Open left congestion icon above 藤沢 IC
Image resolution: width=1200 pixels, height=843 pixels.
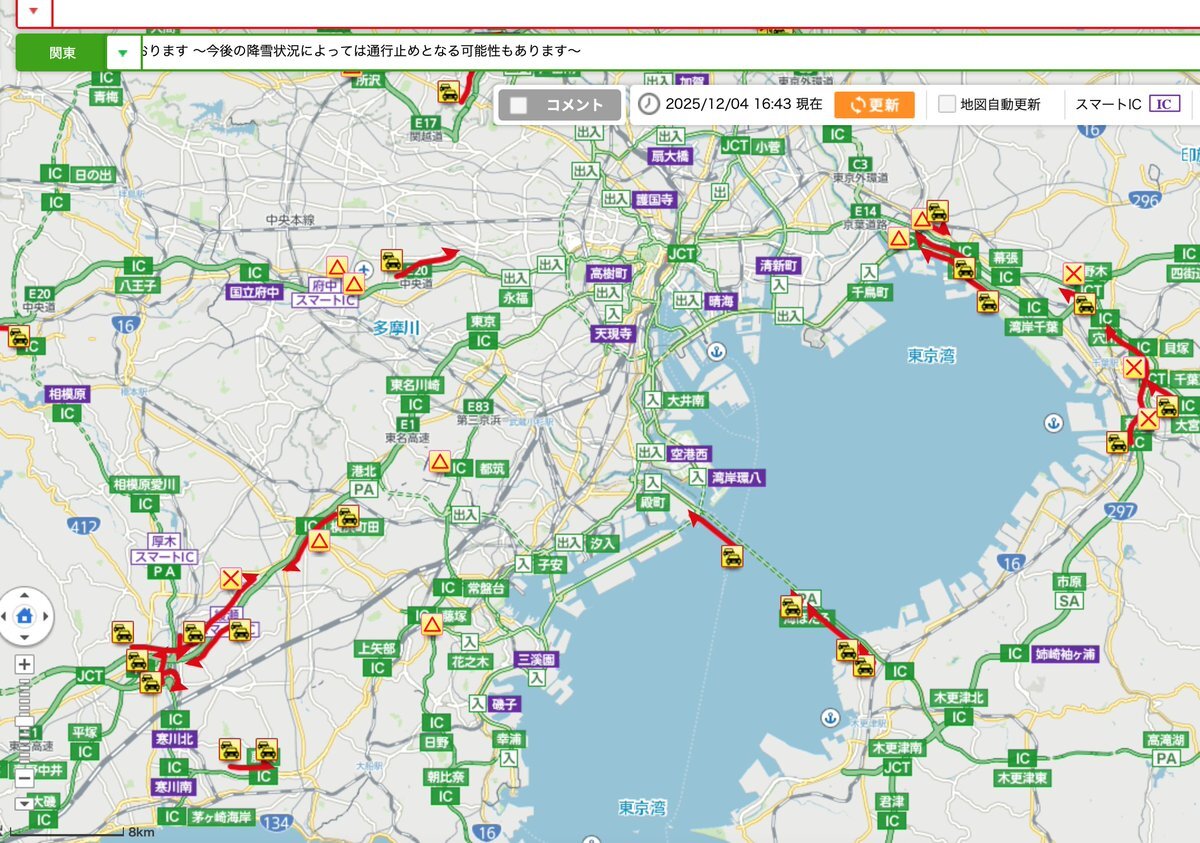[230, 749]
